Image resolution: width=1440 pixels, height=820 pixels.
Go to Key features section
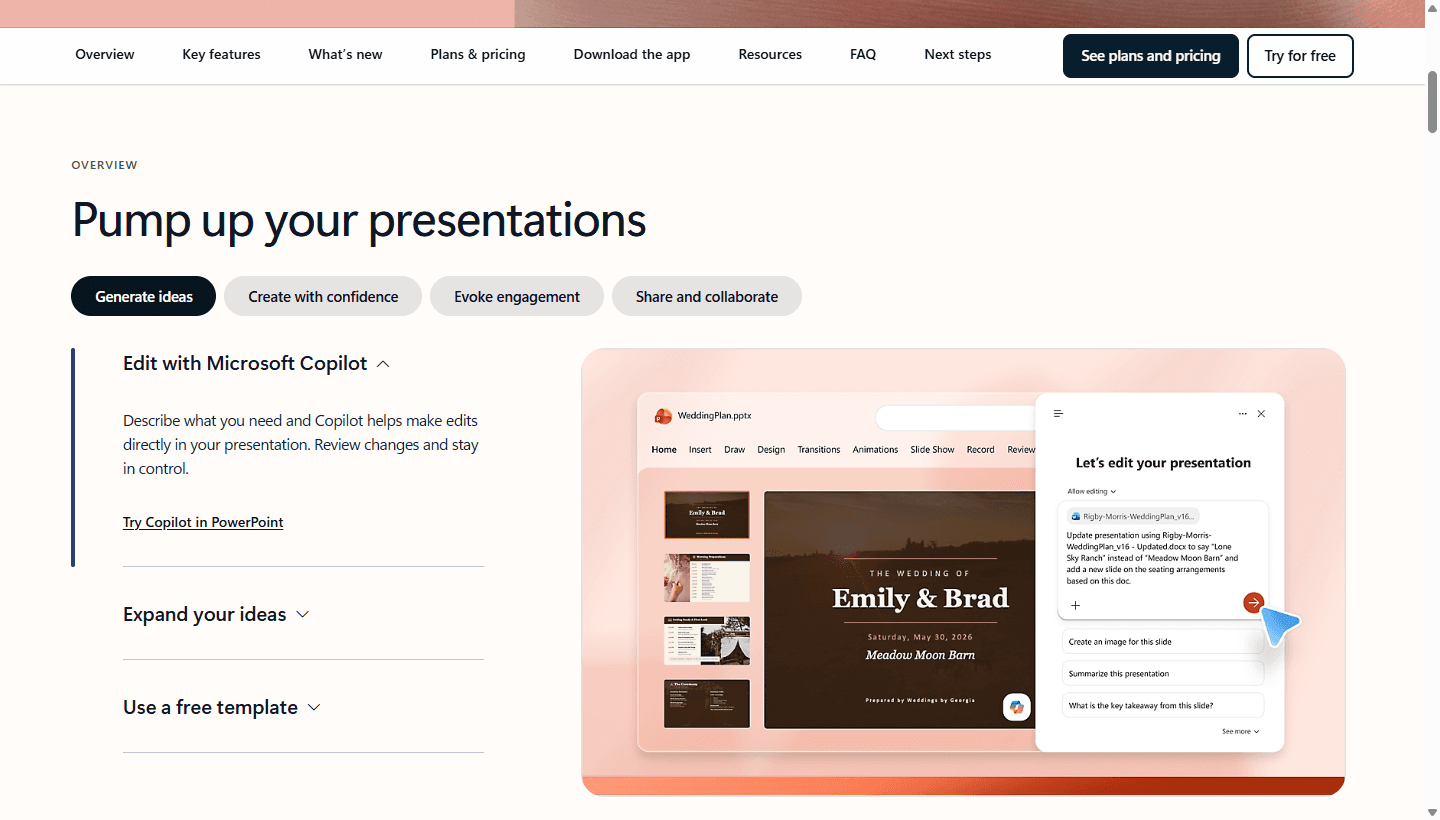pyautogui.click(x=221, y=55)
